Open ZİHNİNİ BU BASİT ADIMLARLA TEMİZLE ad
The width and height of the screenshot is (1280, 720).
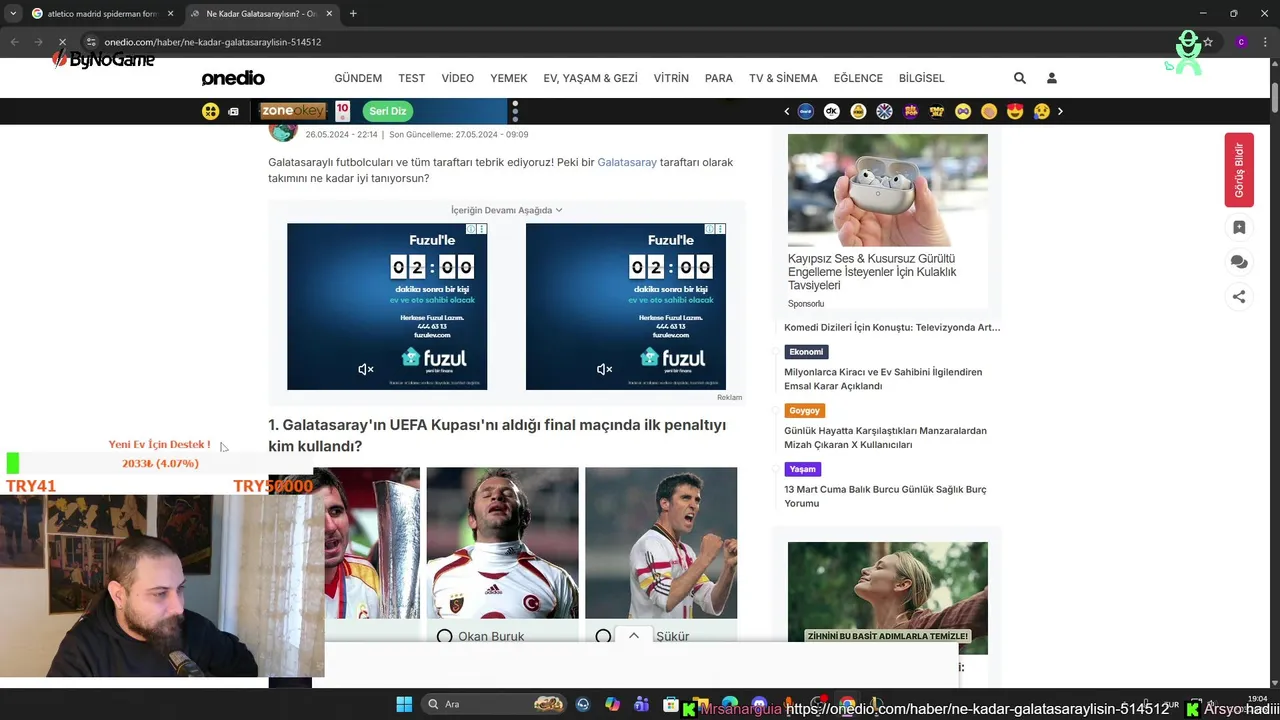(888, 598)
